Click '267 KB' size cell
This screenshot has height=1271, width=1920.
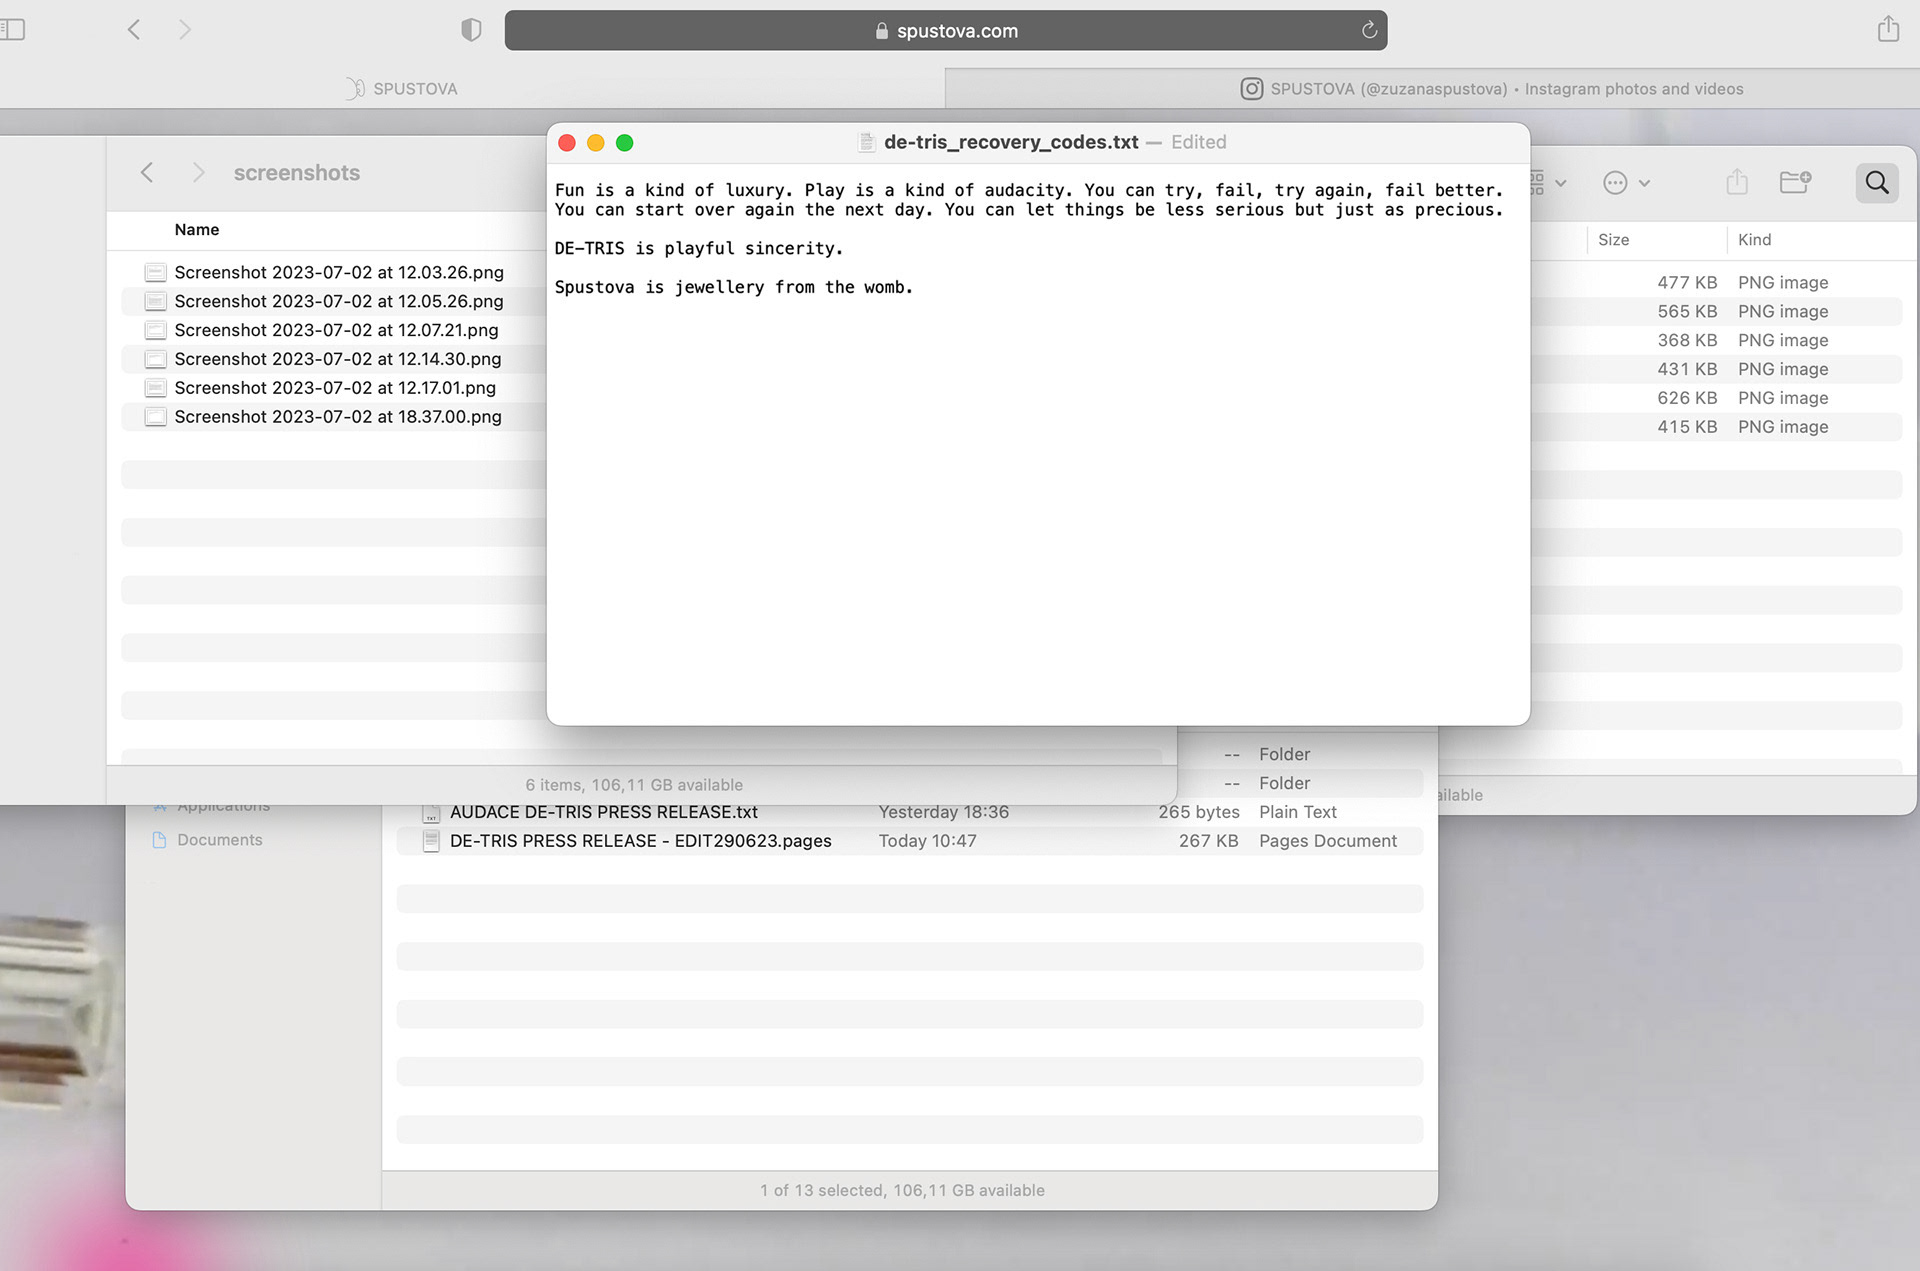[1208, 841]
